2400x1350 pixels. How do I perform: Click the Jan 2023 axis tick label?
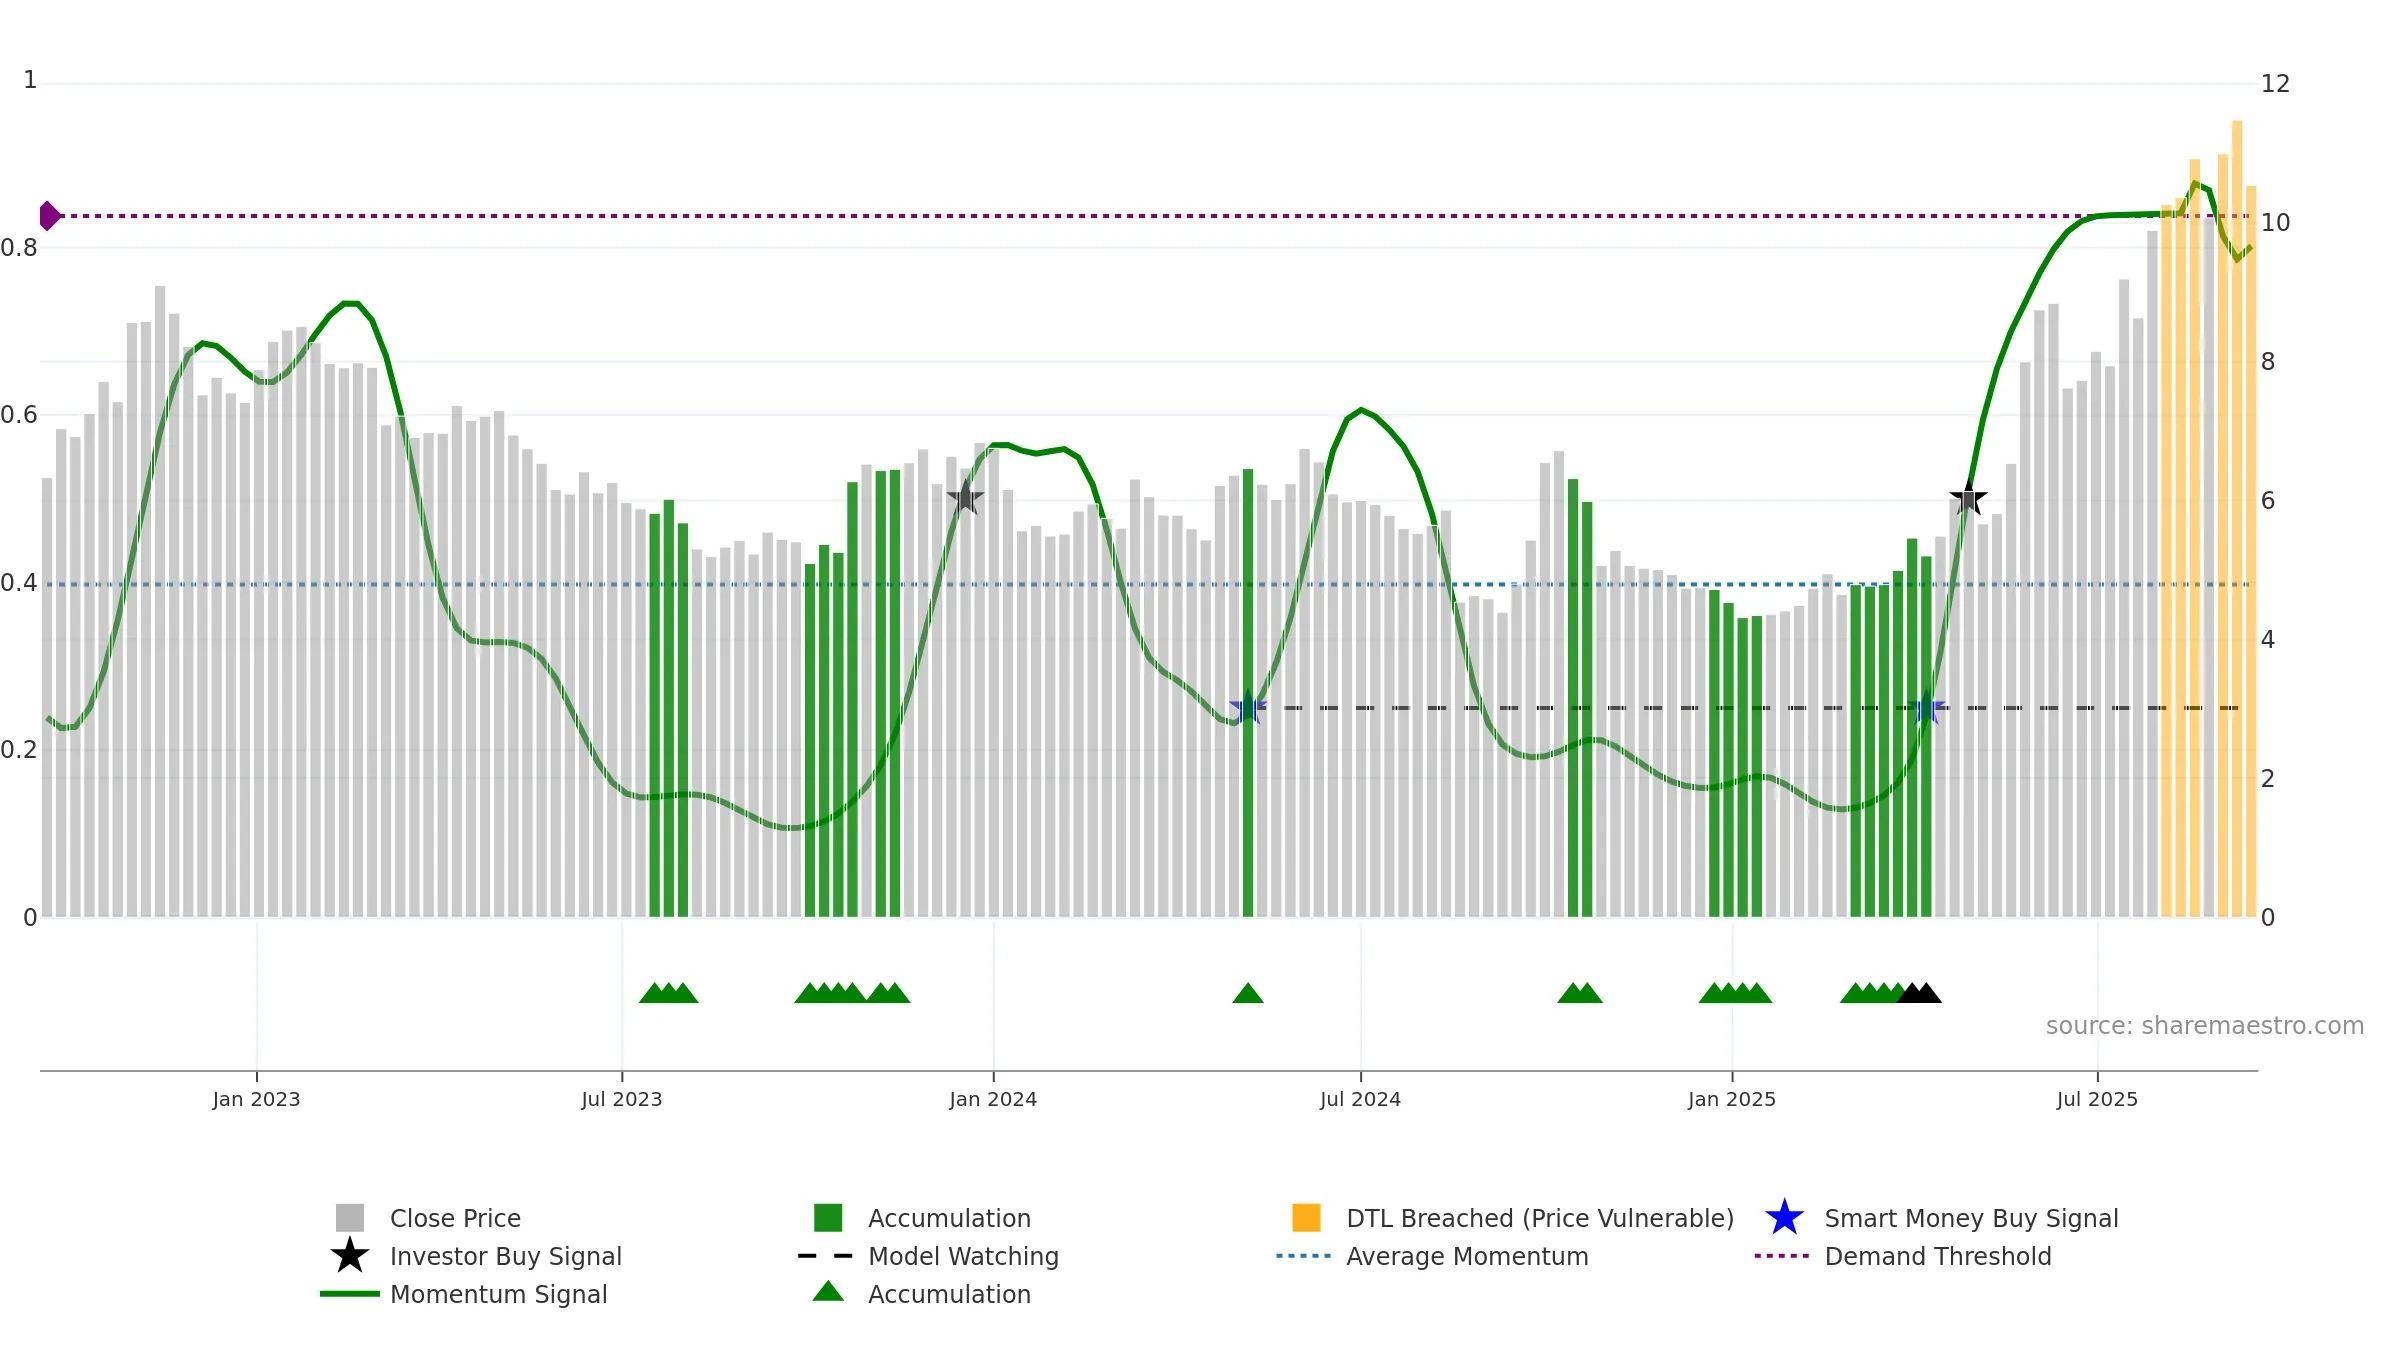(256, 1100)
